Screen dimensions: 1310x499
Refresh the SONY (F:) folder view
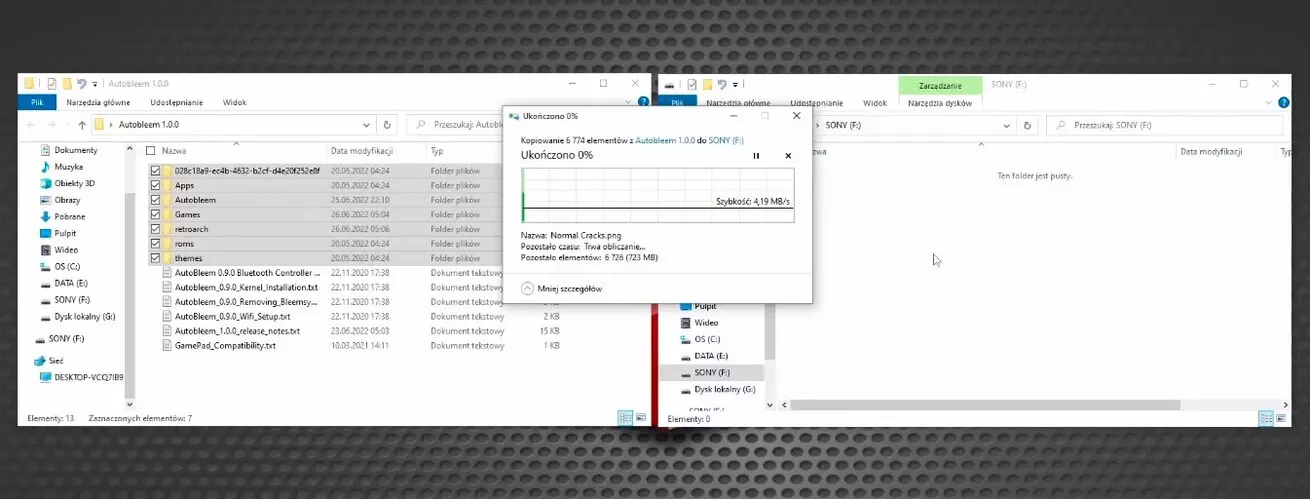coord(1027,125)
